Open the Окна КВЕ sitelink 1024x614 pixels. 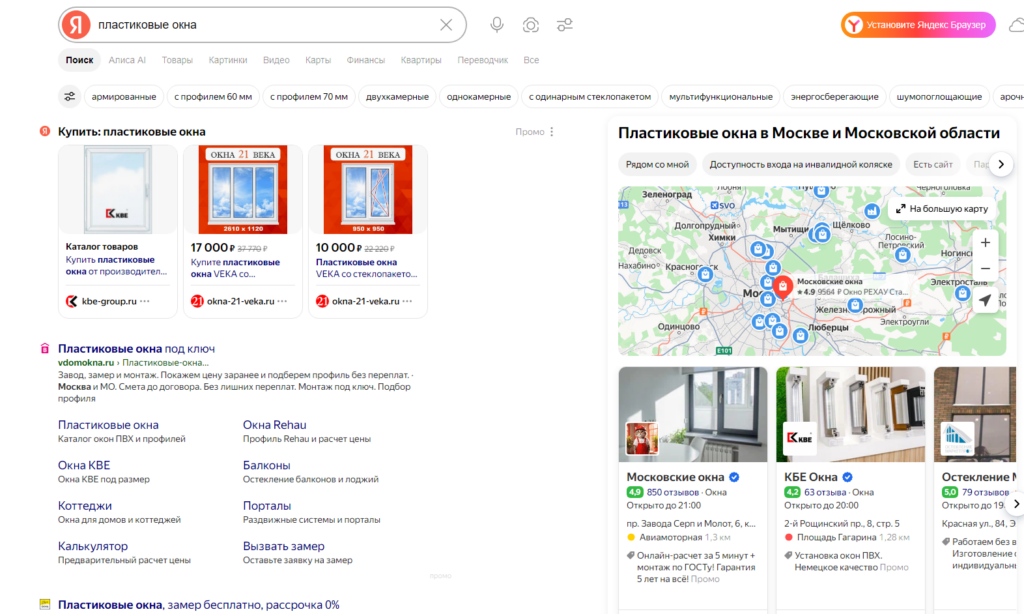84,465
